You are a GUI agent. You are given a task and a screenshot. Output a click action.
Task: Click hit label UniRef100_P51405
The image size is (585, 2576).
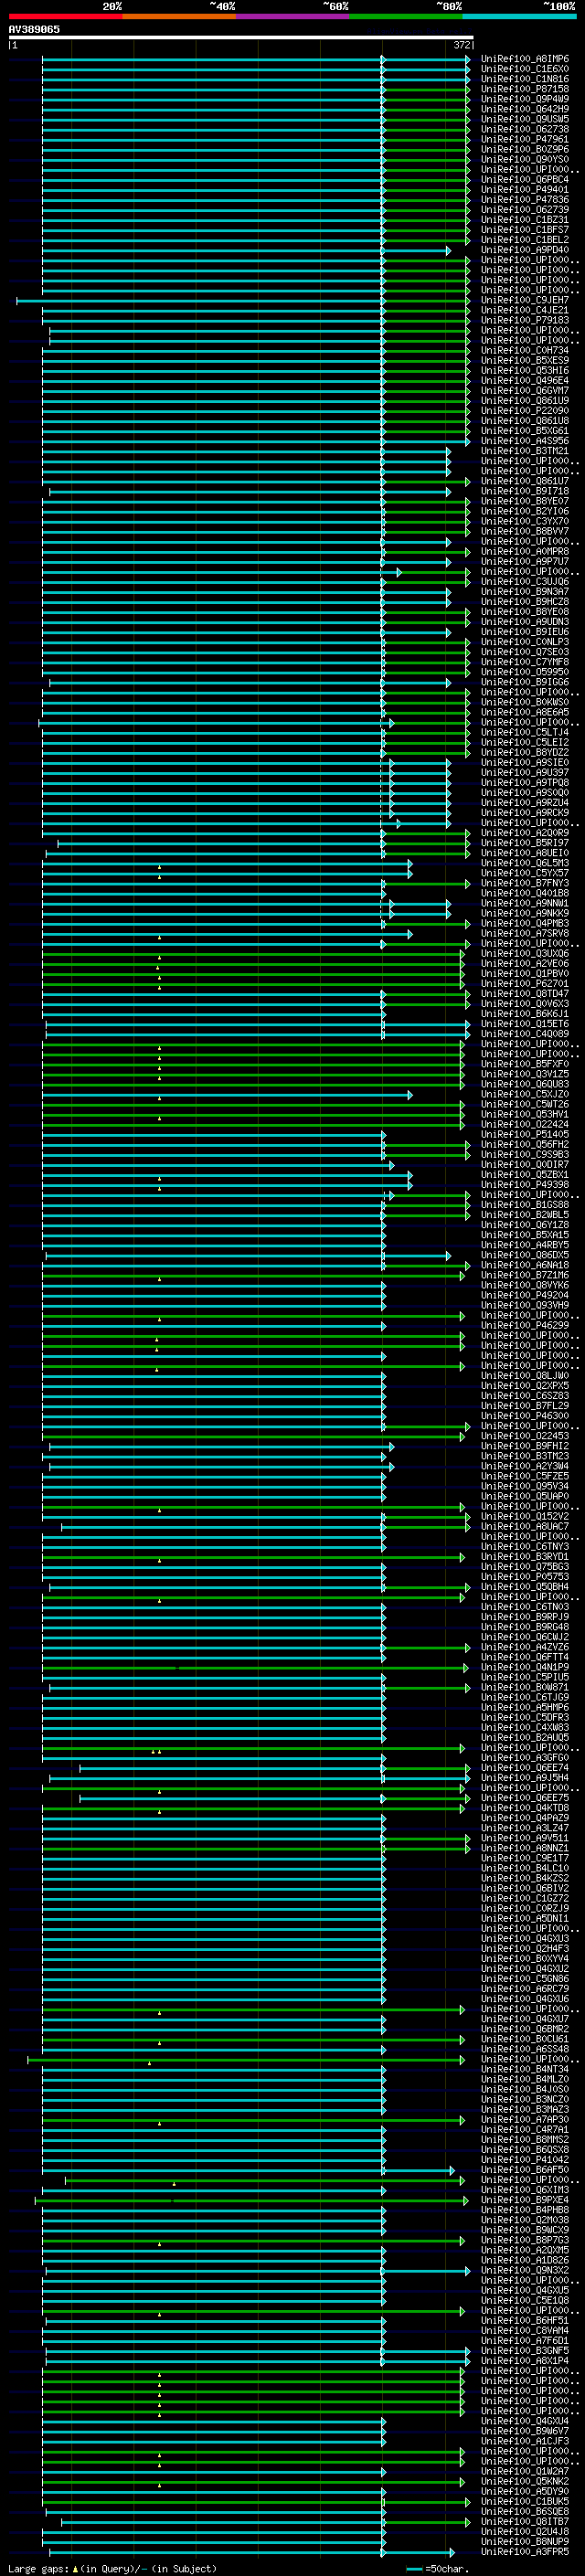coord(524,1134)
